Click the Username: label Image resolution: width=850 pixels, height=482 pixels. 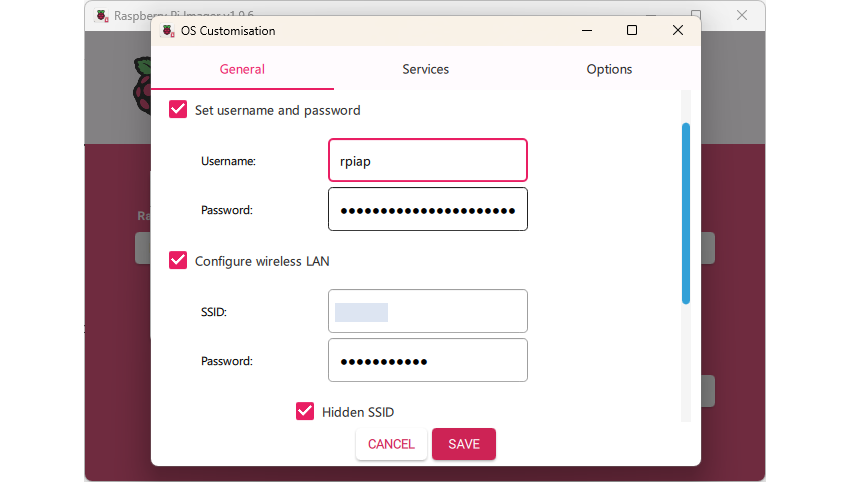228,161
